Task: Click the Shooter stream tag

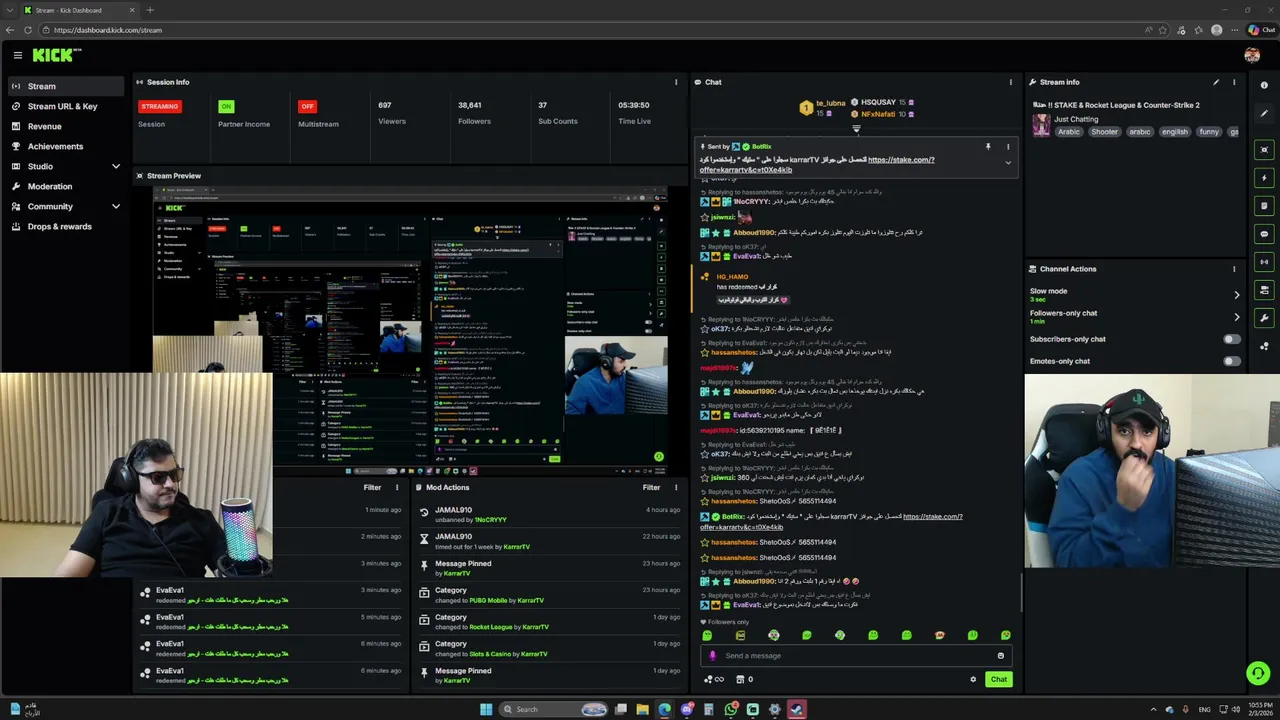Action: coord(1105,132)
